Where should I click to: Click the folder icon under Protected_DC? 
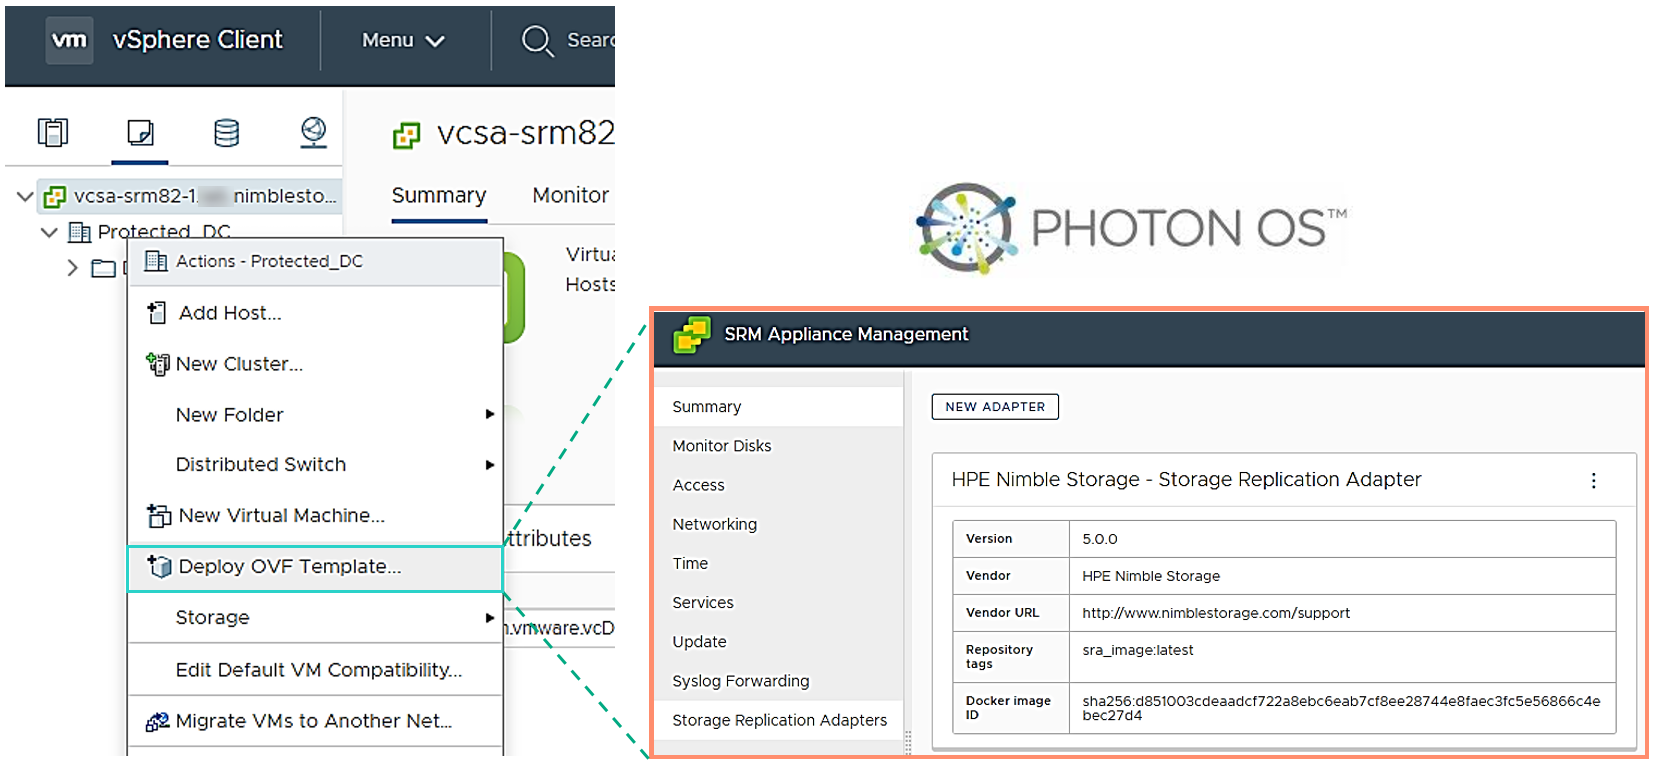pyautogui.click(x=103, y=268)
